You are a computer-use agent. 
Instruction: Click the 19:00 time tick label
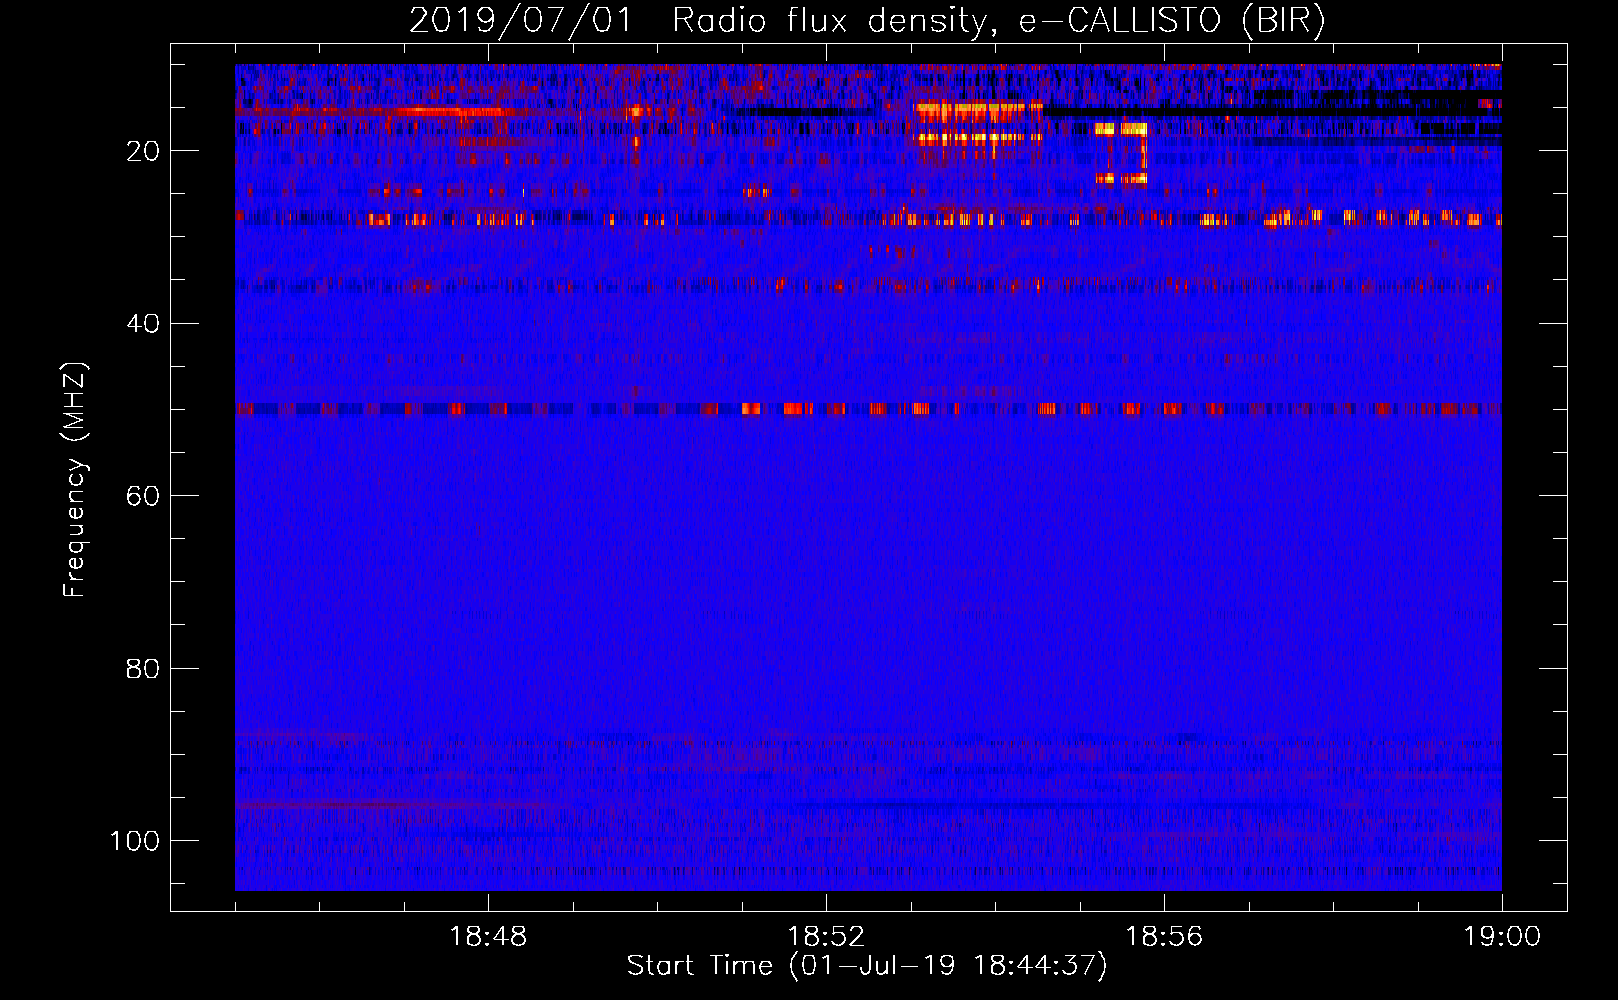1502,937
